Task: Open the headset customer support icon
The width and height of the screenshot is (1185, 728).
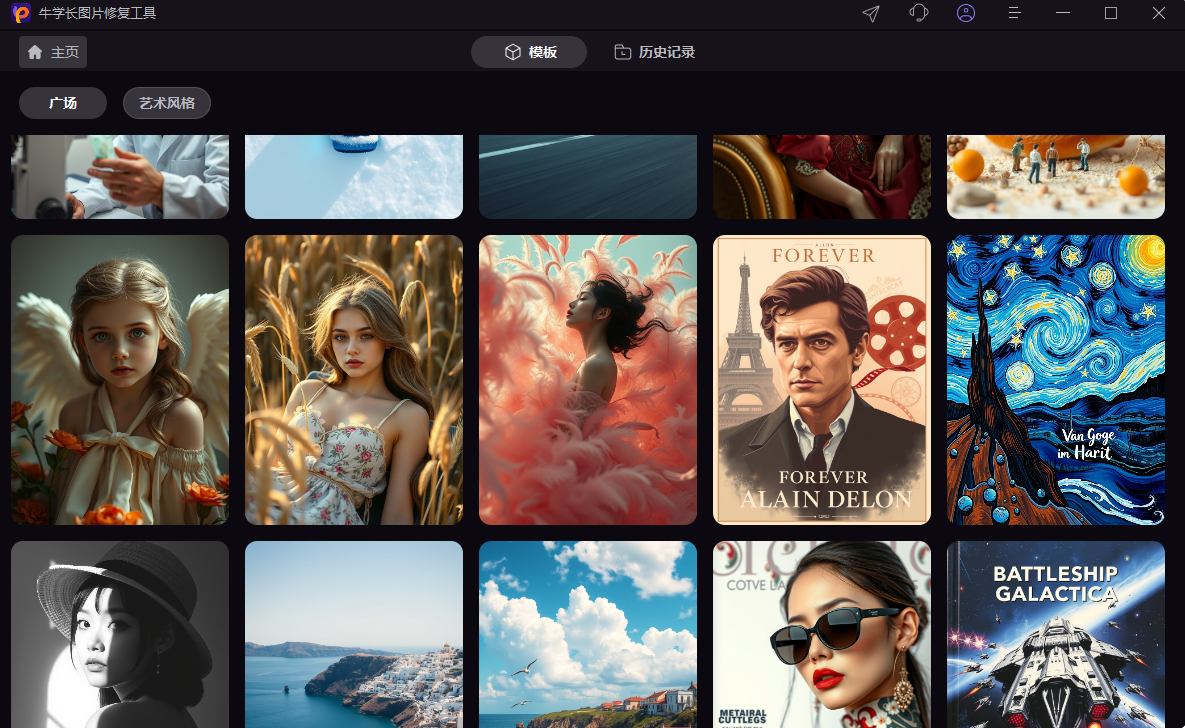Action: point(918,14)
